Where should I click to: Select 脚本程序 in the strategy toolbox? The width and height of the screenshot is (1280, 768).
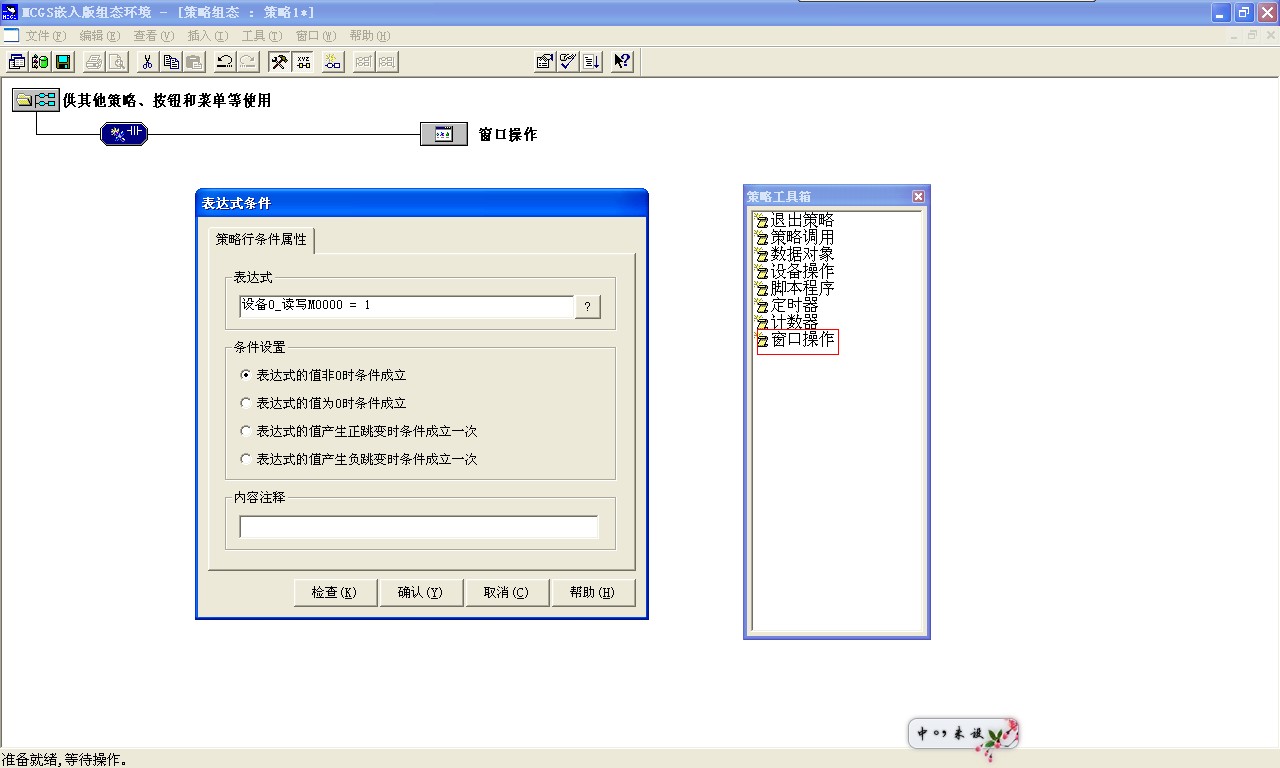pyautogui.click(x=802, y=289)
